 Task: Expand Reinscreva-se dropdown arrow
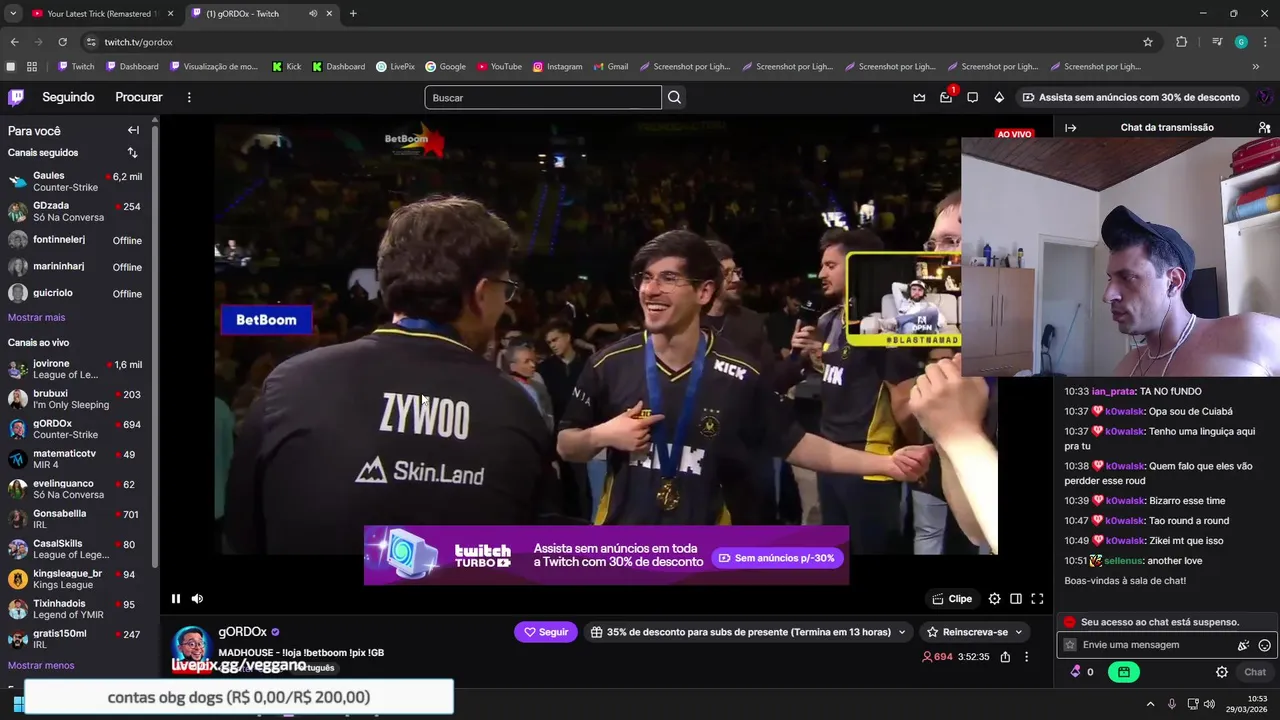click(1019, 632)
